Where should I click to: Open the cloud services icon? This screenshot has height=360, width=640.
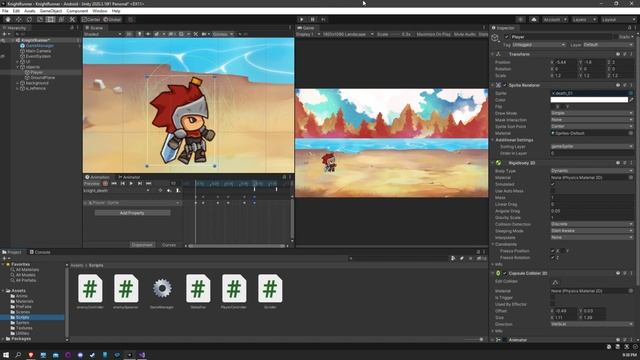[x=534, y=20]
